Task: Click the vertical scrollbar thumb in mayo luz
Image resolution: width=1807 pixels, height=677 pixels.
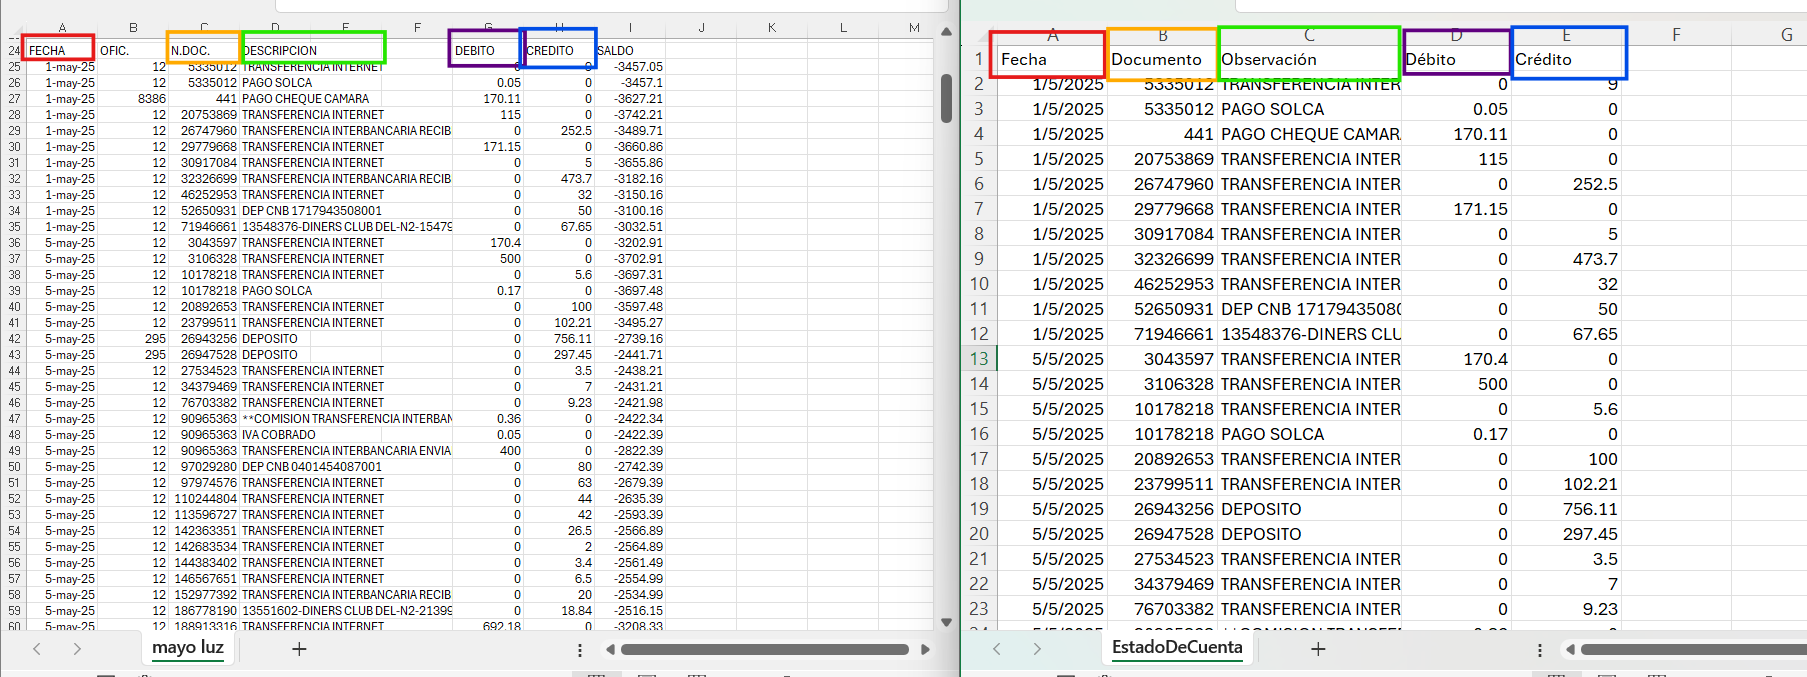Action: [946, 98]
